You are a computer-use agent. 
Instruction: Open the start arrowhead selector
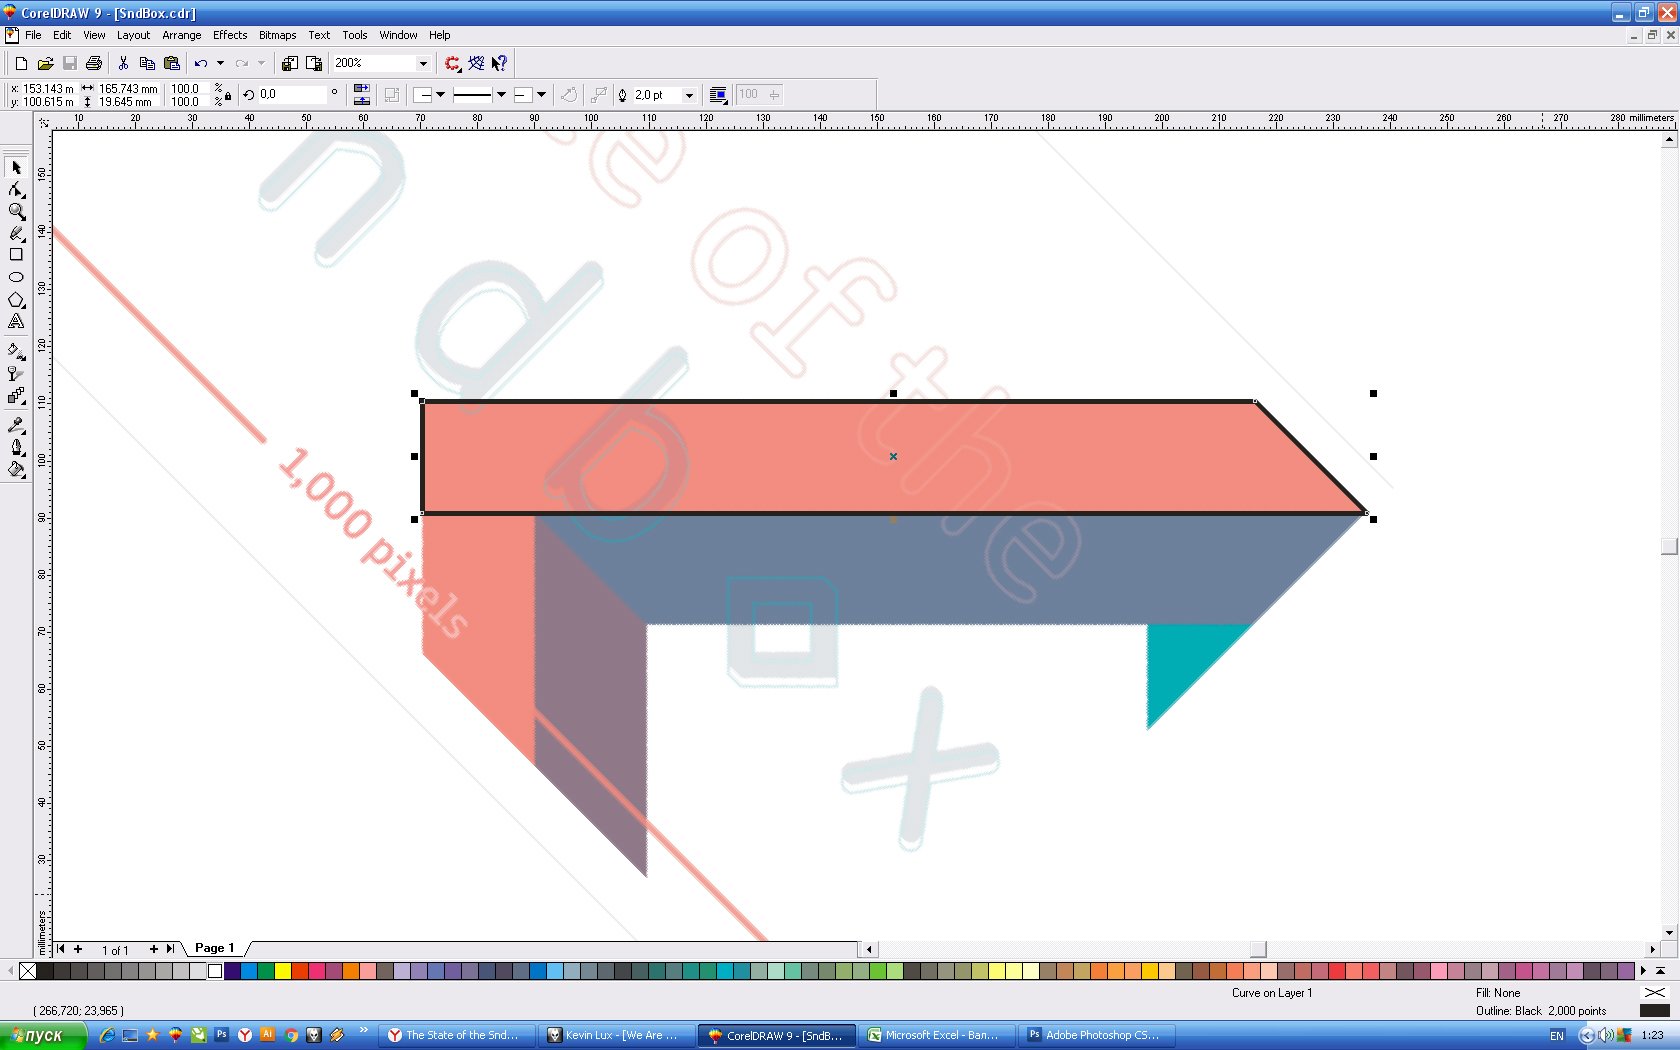(x=430, y=95)
